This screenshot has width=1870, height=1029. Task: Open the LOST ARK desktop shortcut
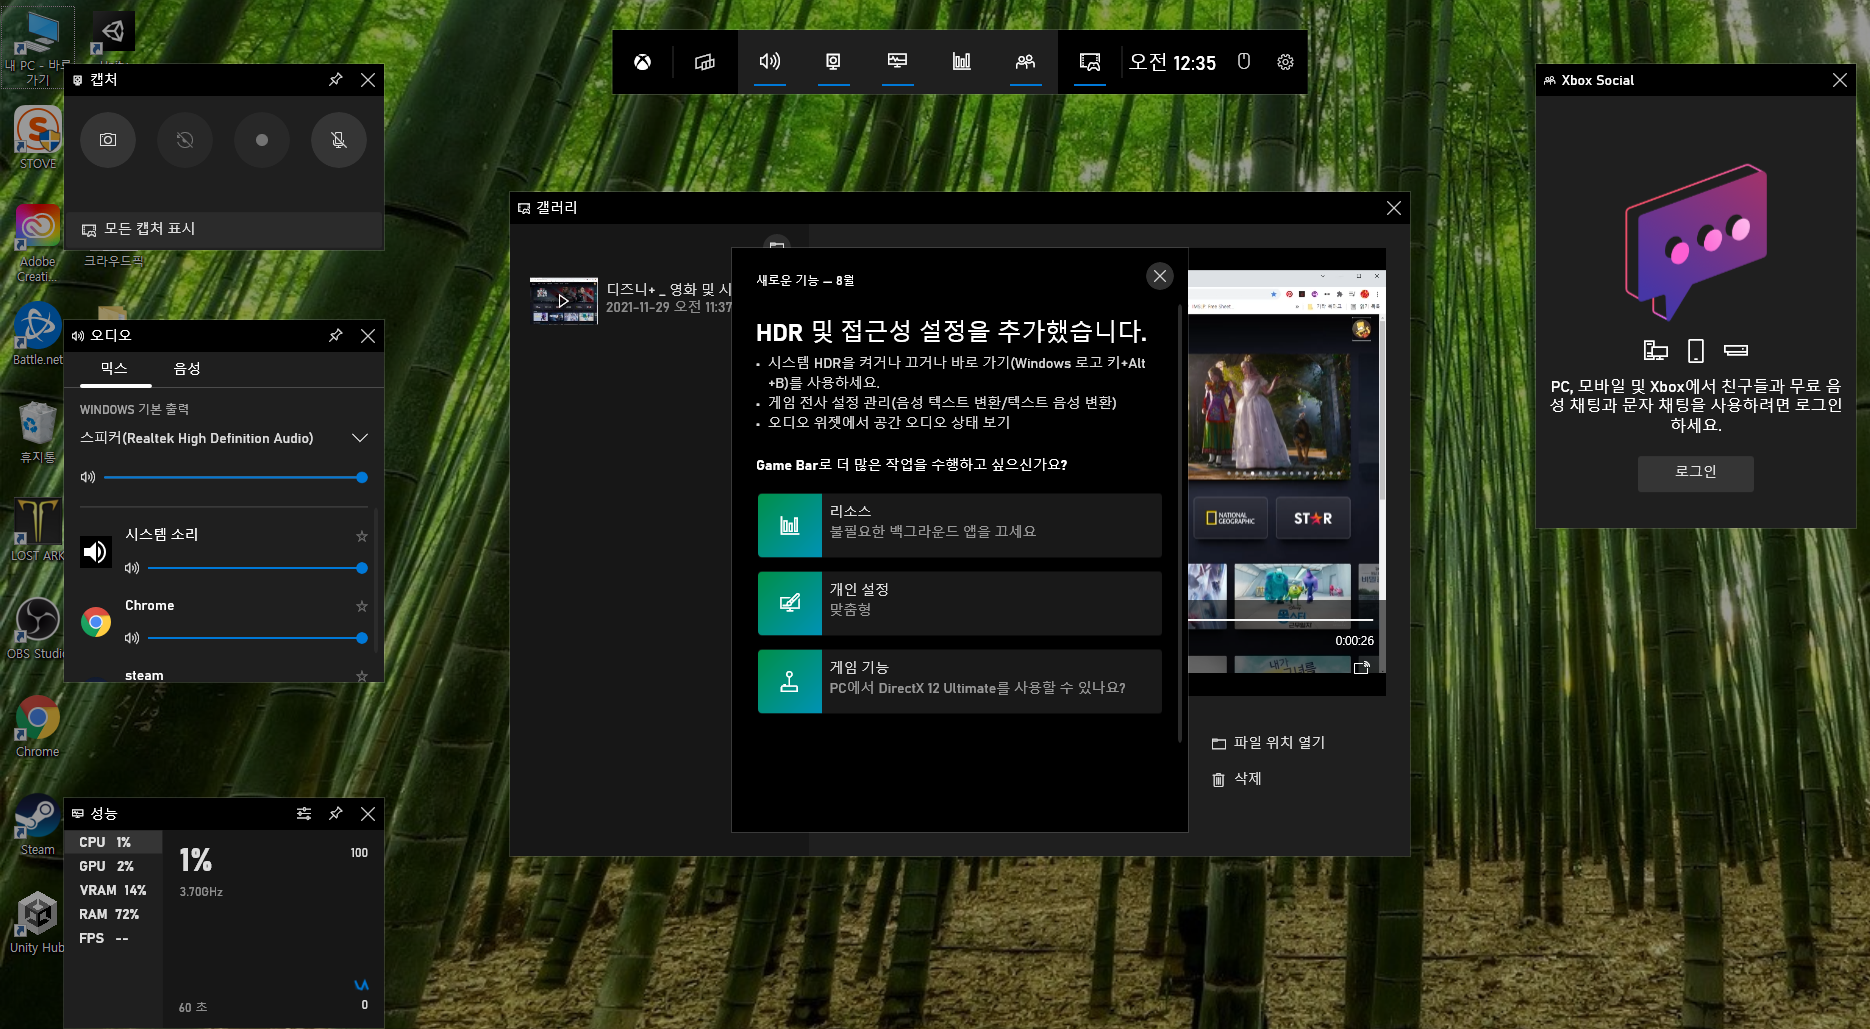tap(38, 530)
